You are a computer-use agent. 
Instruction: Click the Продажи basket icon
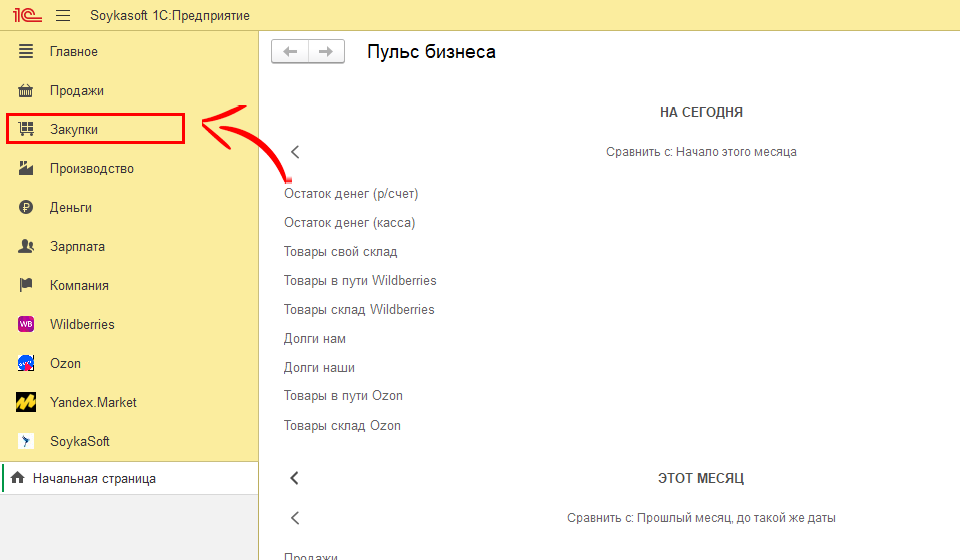27,90
